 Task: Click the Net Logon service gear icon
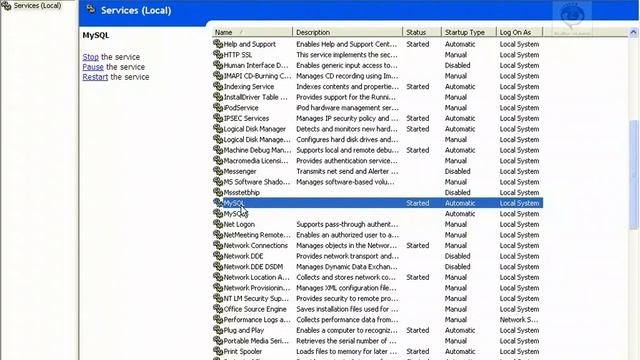(x=218, y=224)
